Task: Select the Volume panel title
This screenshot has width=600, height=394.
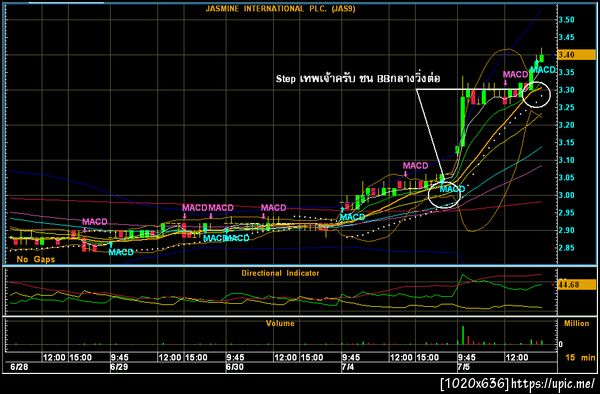Action: tap(280, 323)
